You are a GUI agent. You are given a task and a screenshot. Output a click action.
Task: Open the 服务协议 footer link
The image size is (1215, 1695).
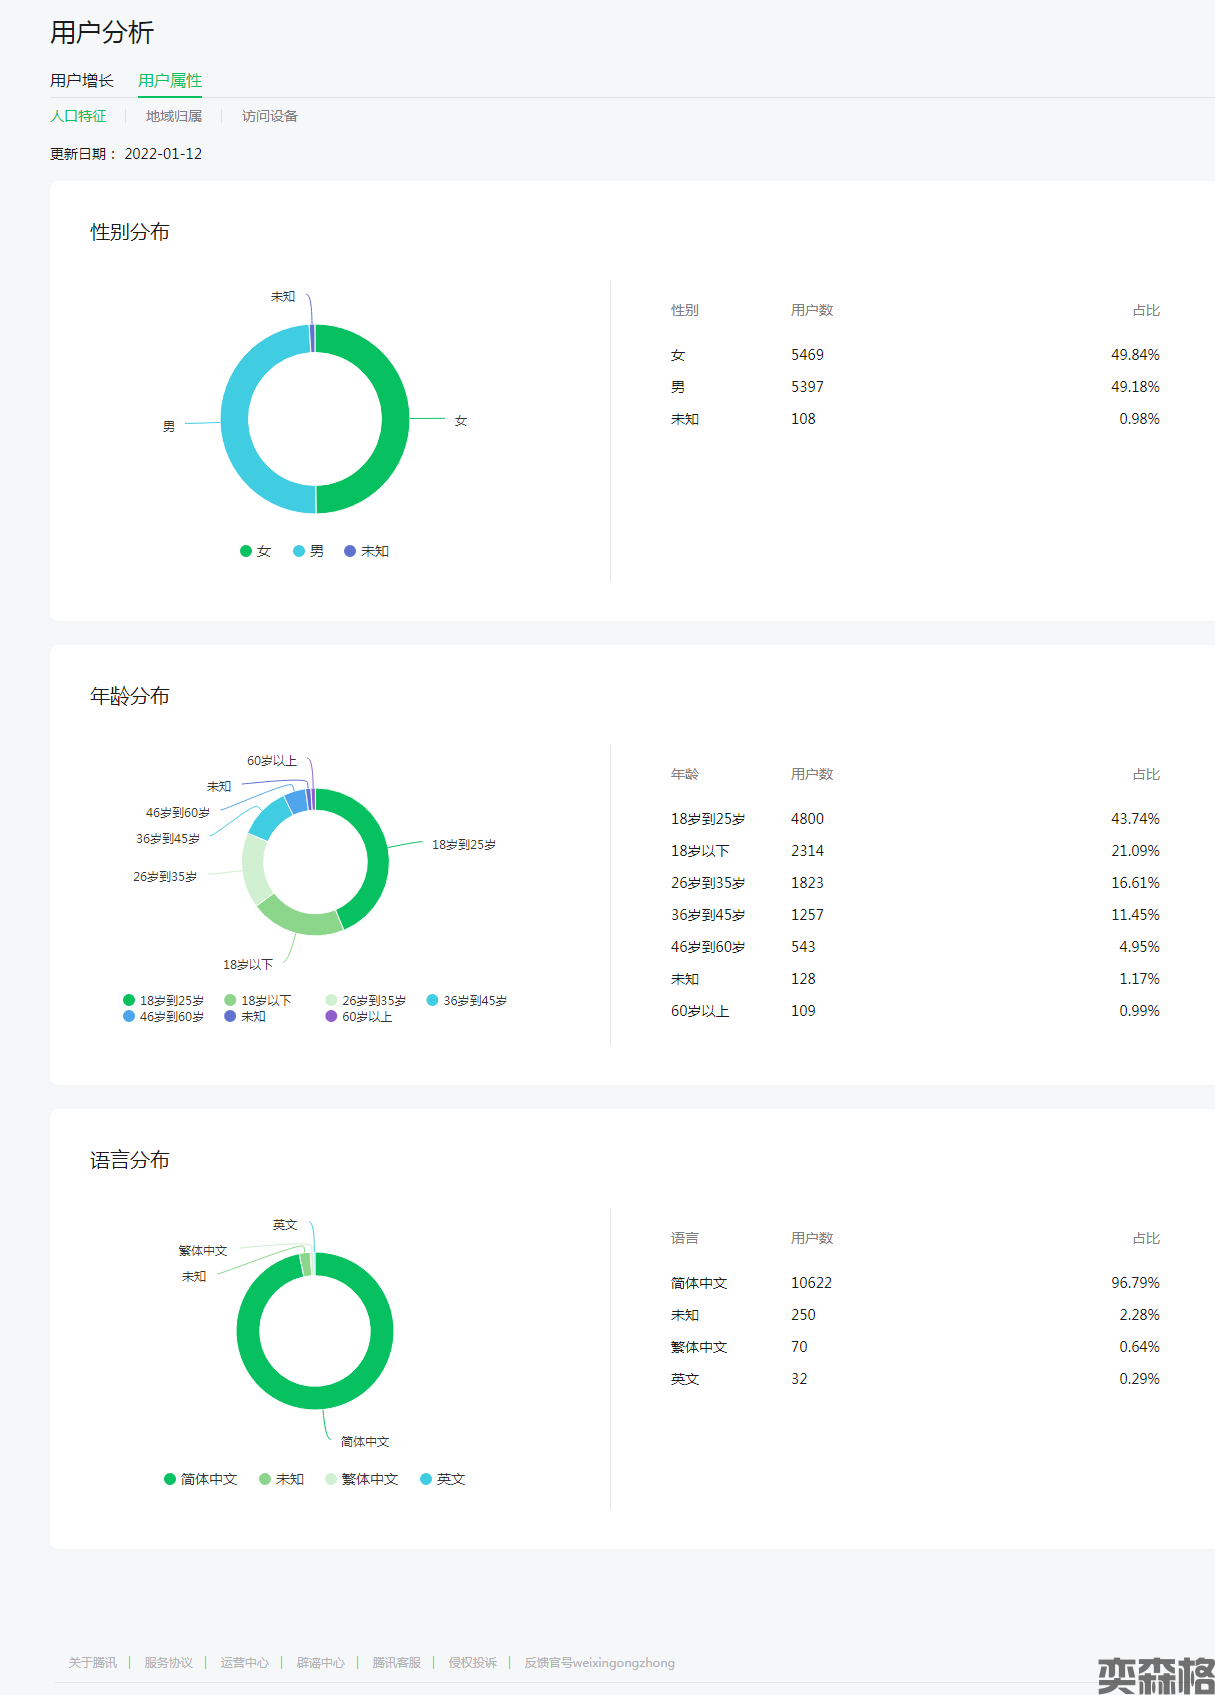tap(168, 1662)
